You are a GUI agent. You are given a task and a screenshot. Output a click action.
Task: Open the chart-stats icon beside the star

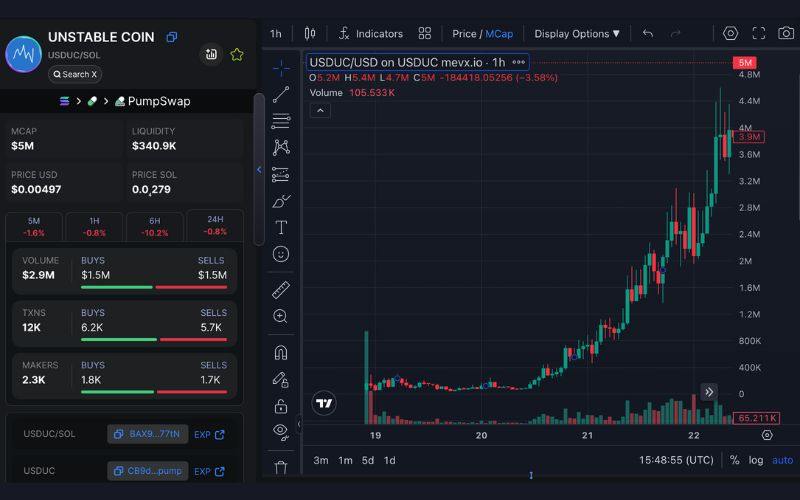coord(211,55)
